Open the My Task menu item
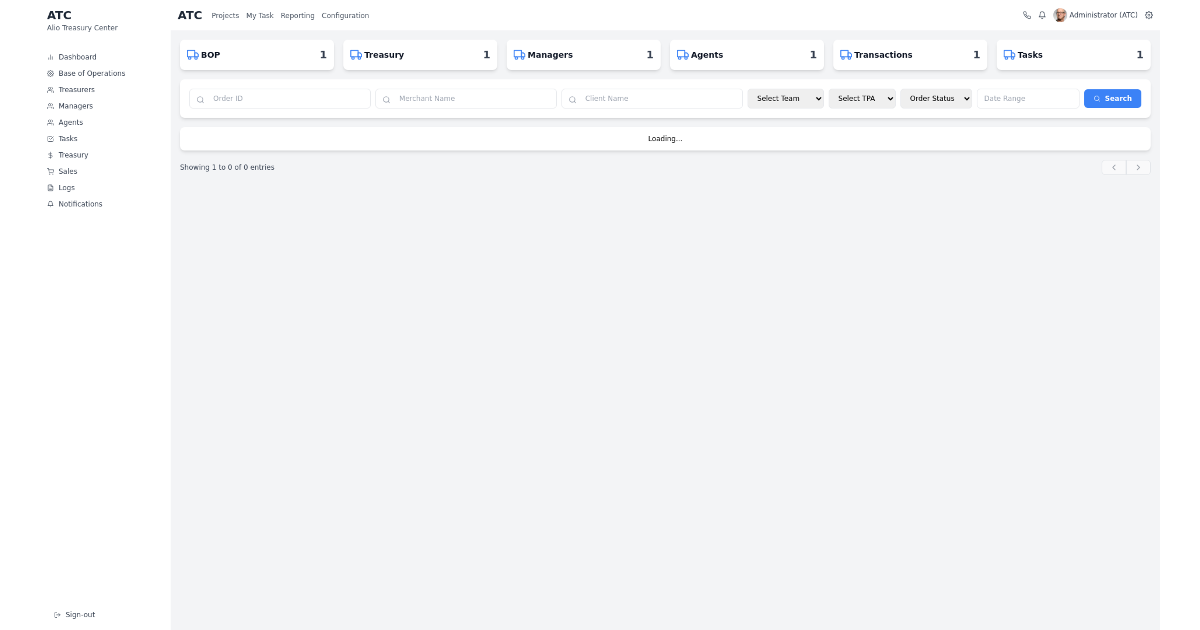The image size is (1200, 630). tap(259, 15)
